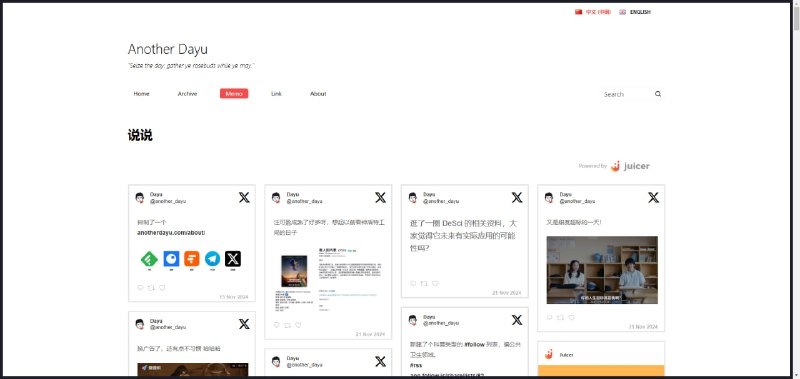Reply to the classroom photo post
The width and height of the screenshot is (800, 379).
[549, 317]
